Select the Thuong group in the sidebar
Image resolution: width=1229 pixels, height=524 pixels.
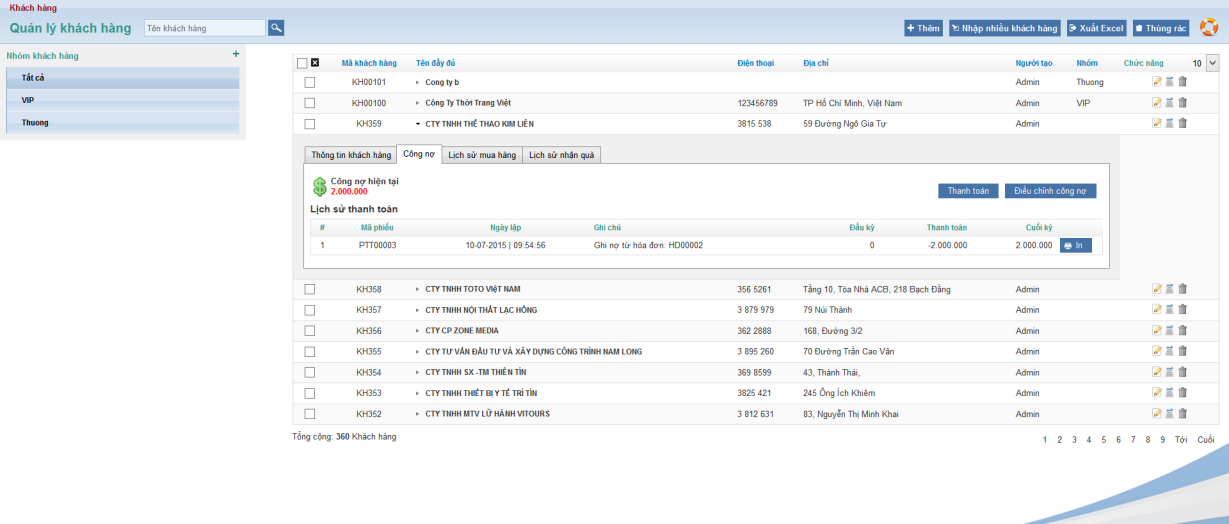[123, 123]
